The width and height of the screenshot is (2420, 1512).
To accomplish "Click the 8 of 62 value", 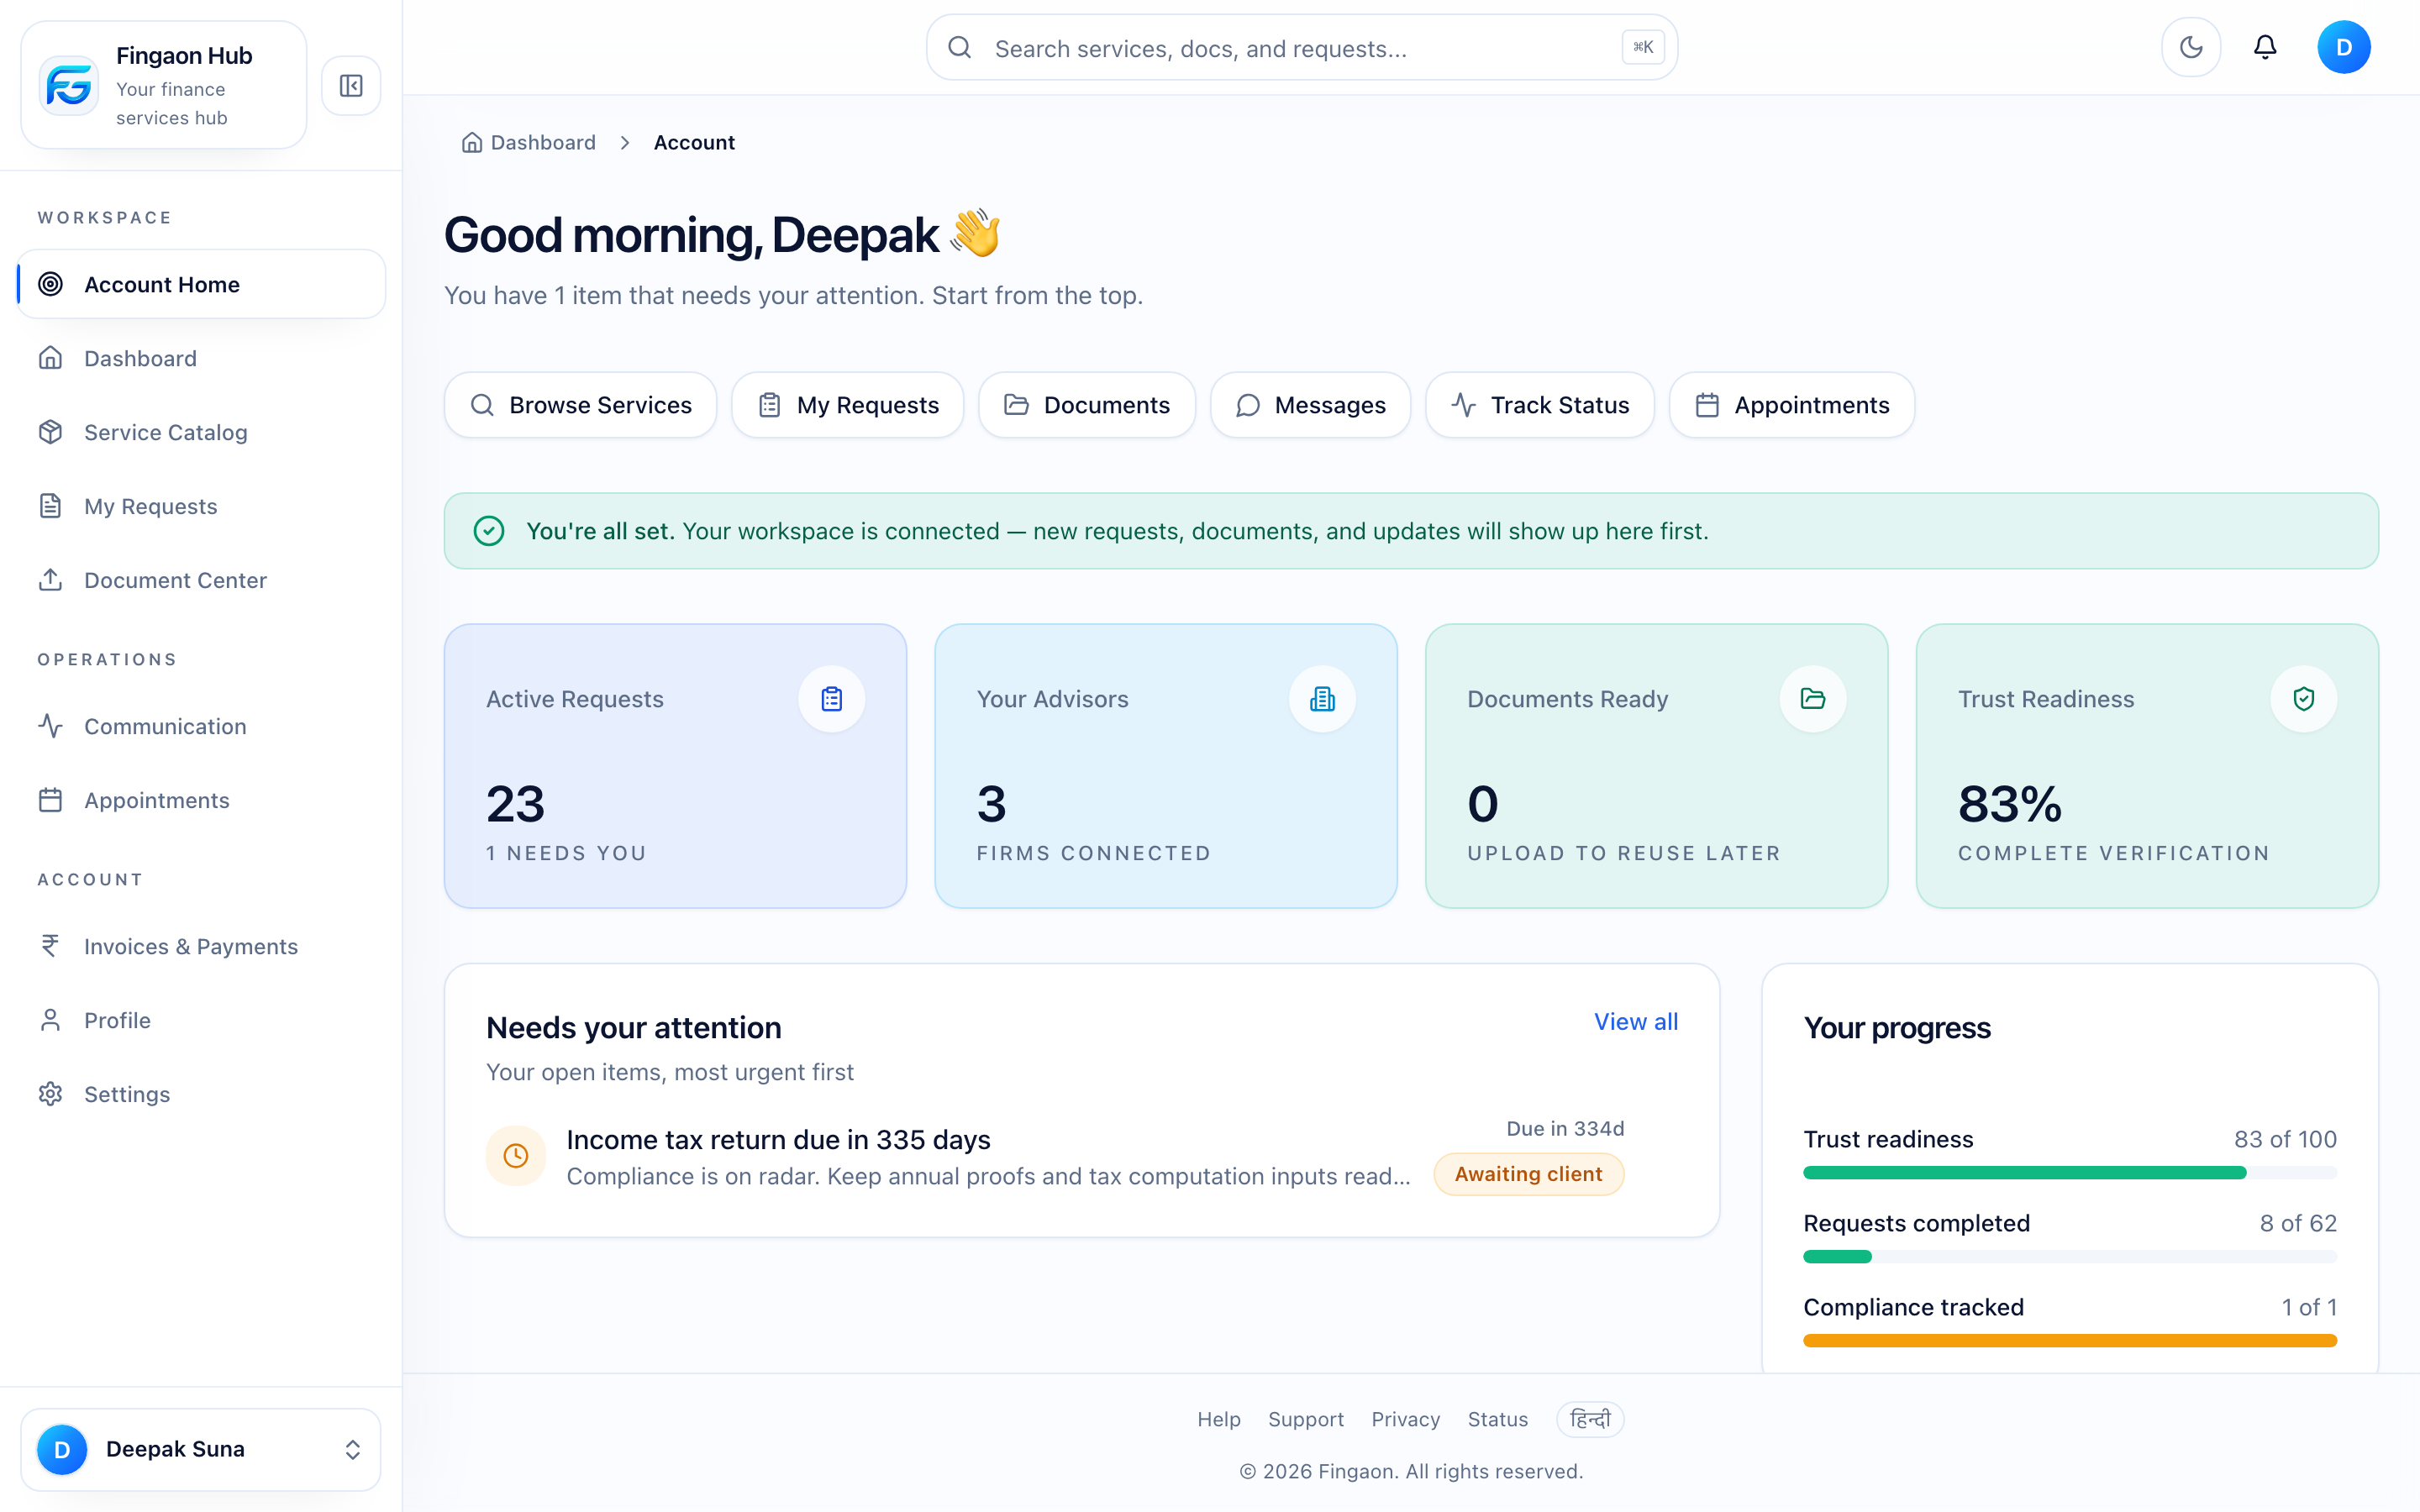I will tap(2298, 1223).
